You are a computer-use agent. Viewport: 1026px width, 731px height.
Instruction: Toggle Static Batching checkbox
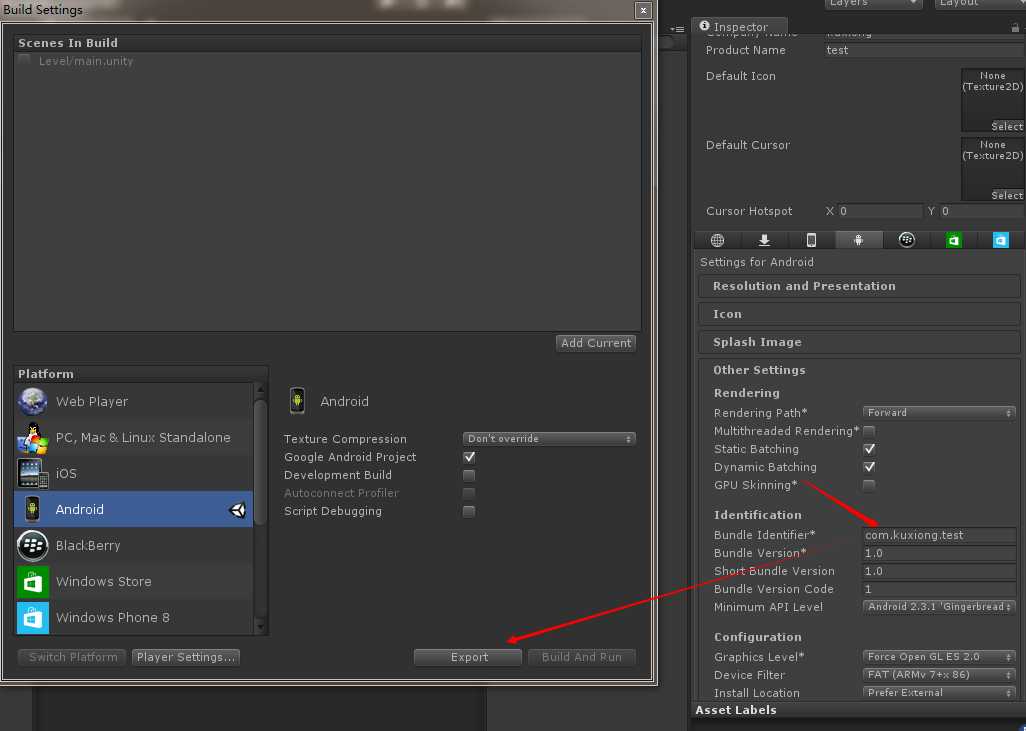(869, 449)
